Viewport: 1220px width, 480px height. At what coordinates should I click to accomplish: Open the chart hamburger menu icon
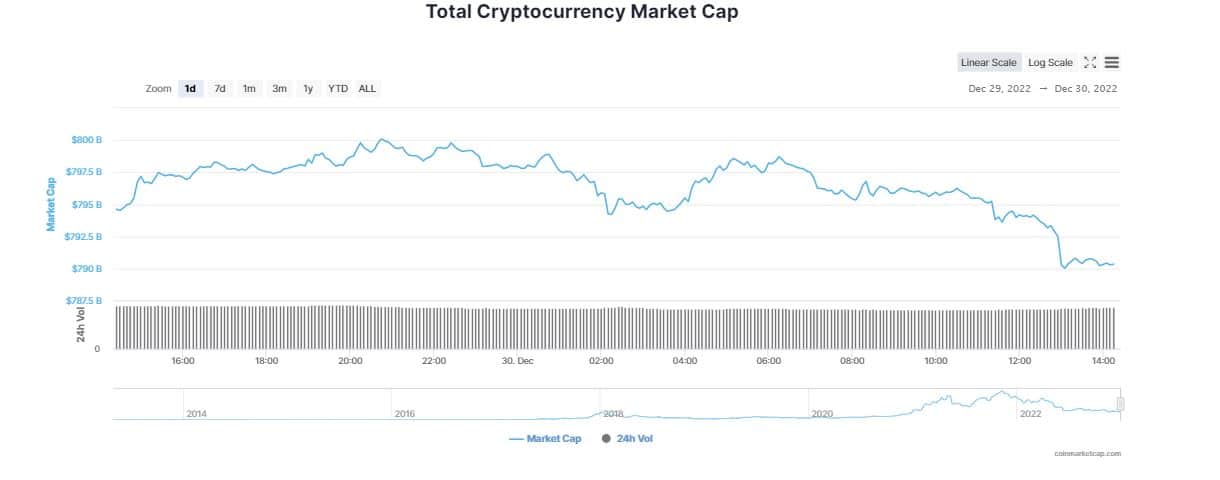pyautogui.click(x=1112, y=62)
